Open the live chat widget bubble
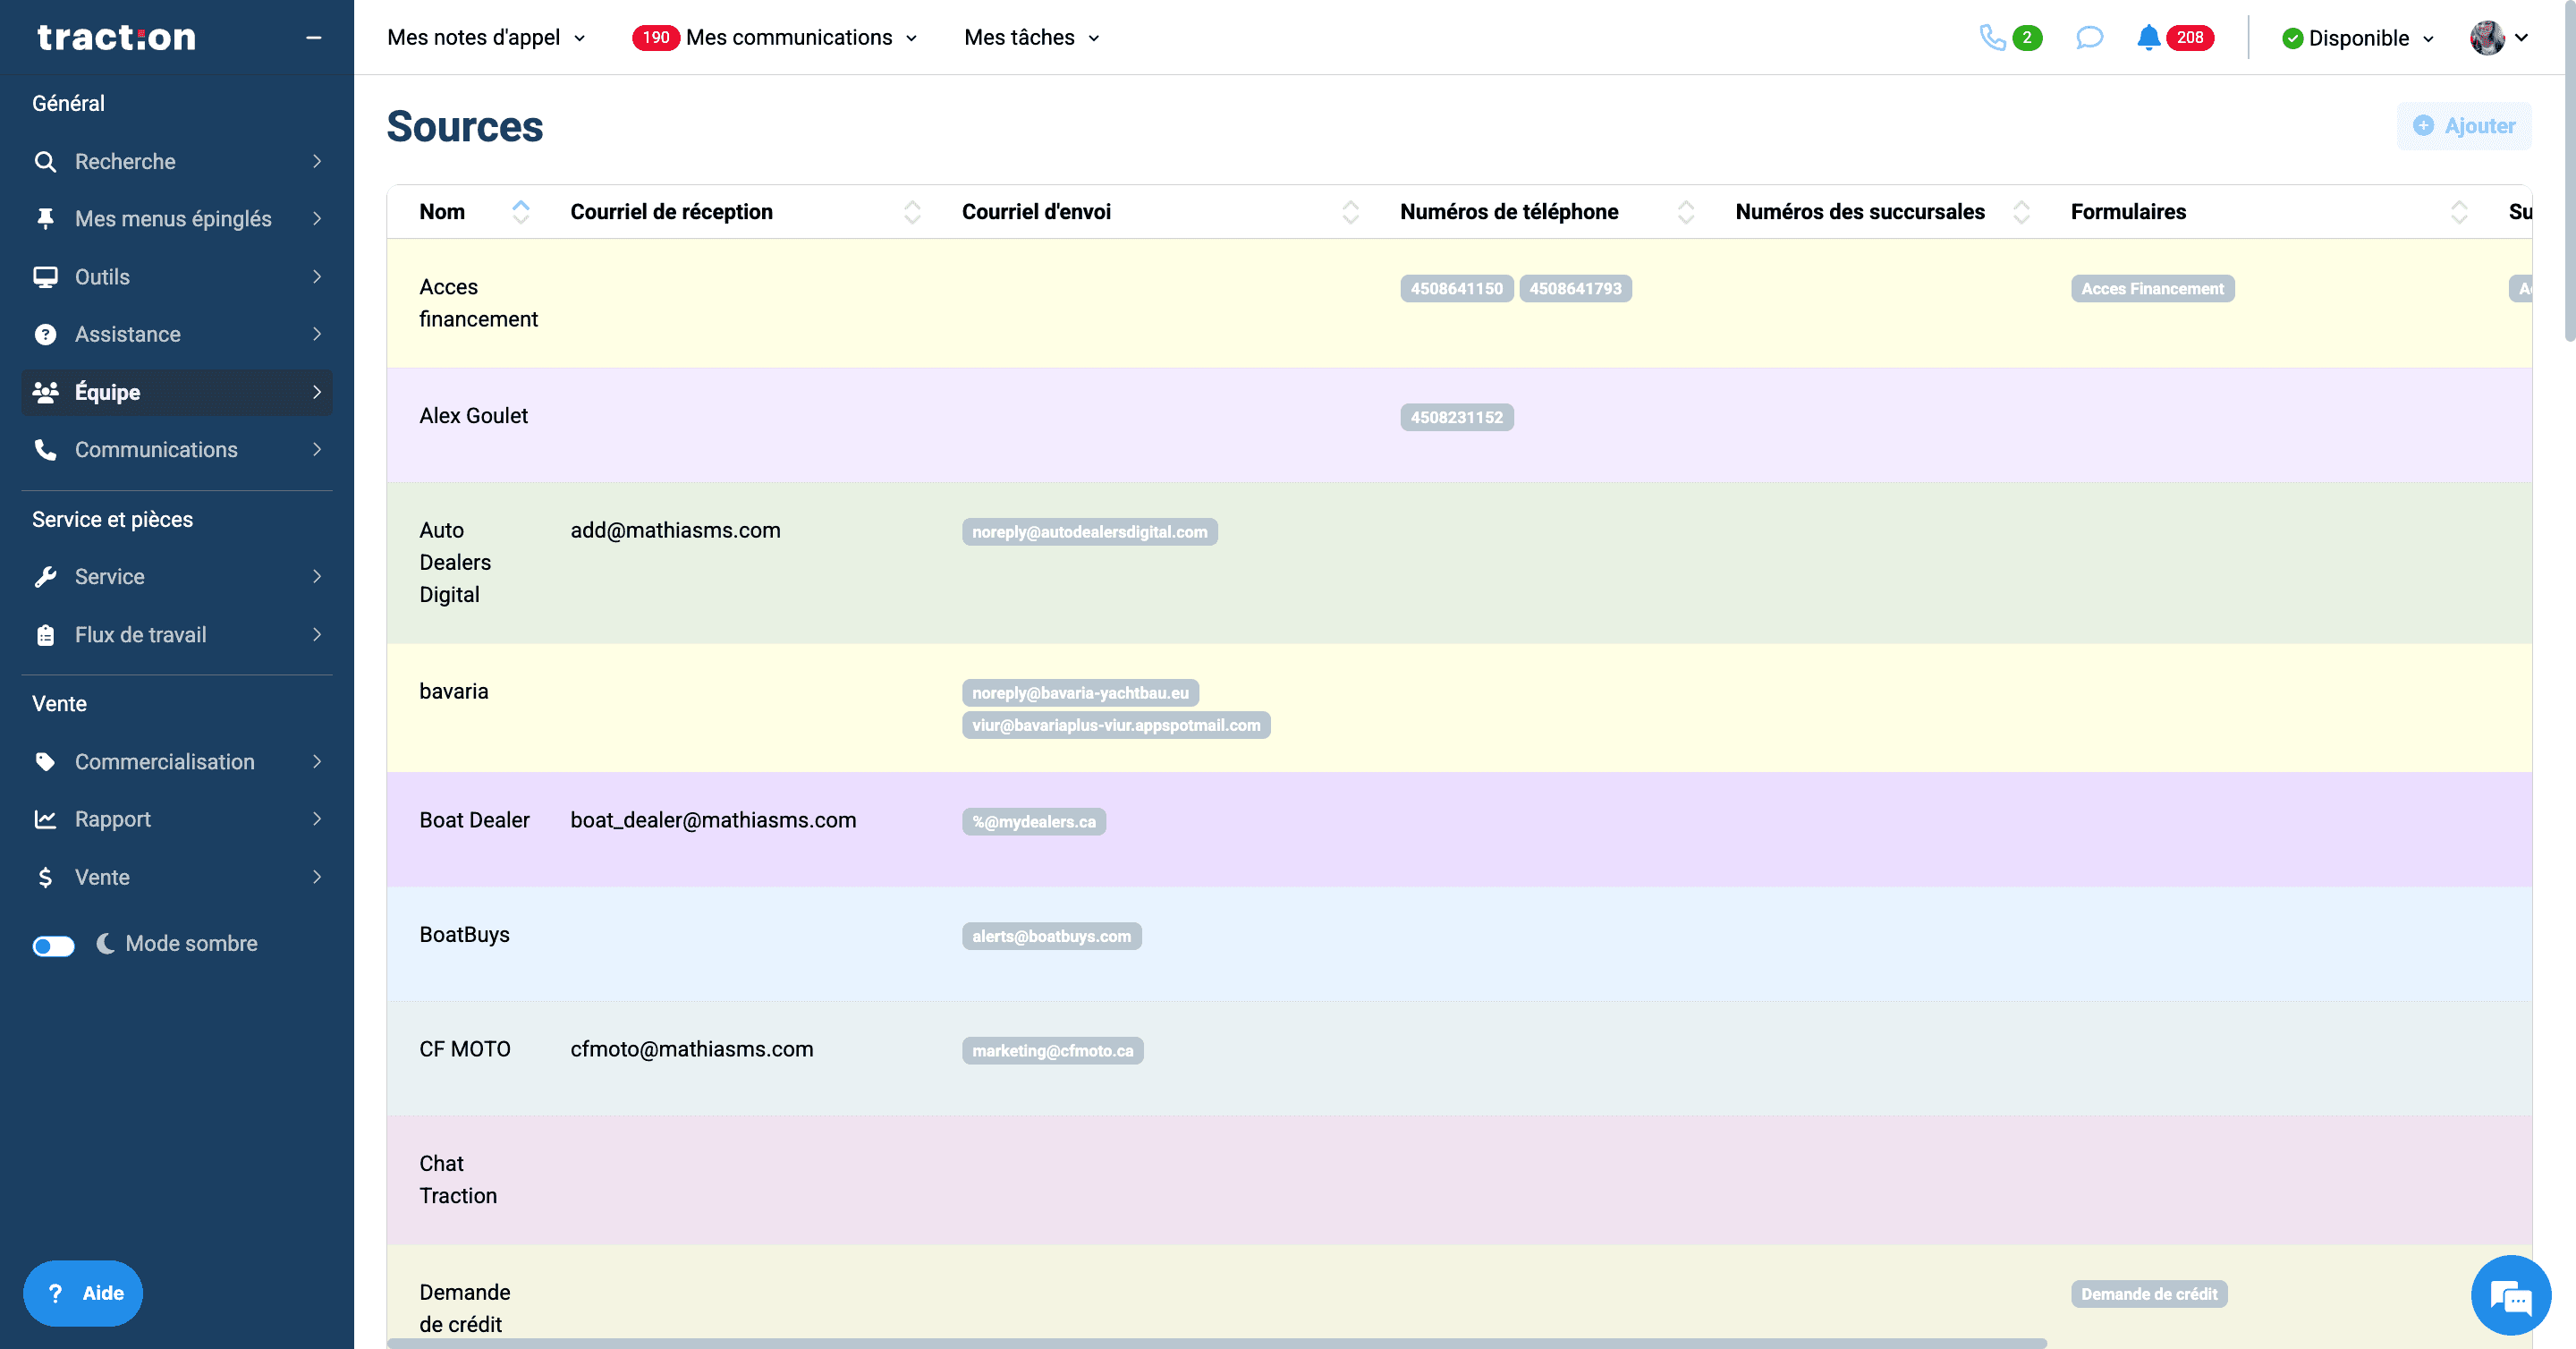Viewport: 2576px width, 1349px height. point(2510,1296)
